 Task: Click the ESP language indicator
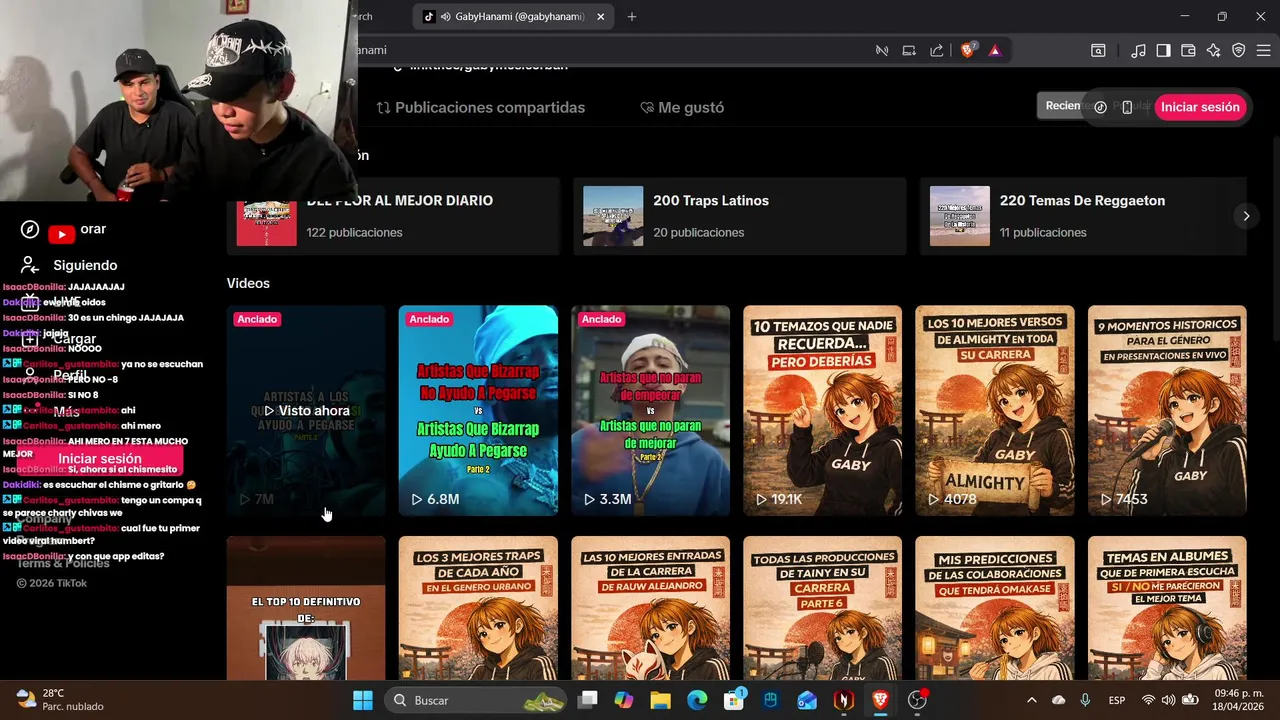[x=1117, y=700]
